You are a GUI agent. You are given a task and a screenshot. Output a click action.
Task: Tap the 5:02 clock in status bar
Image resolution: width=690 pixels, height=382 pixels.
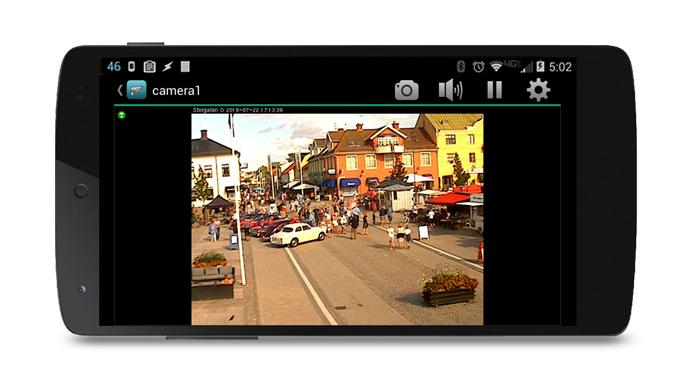pos(560,67)
